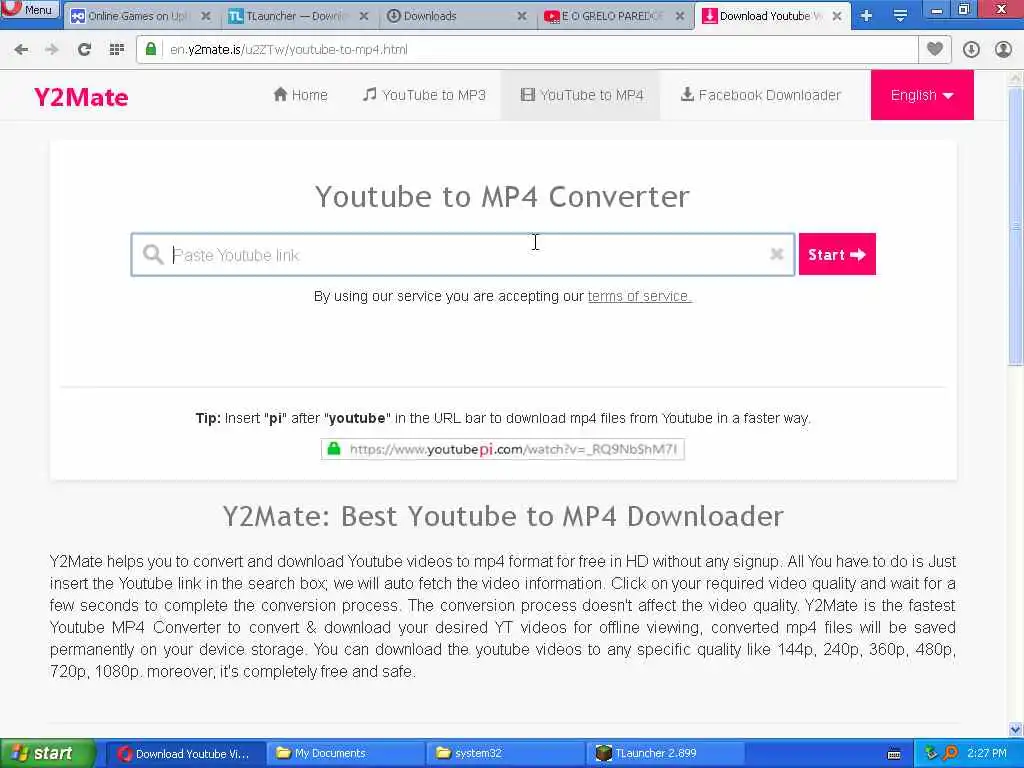The image size is (1024, 768).
Task: Open the tab menu icon
Action: coord(900,16)
